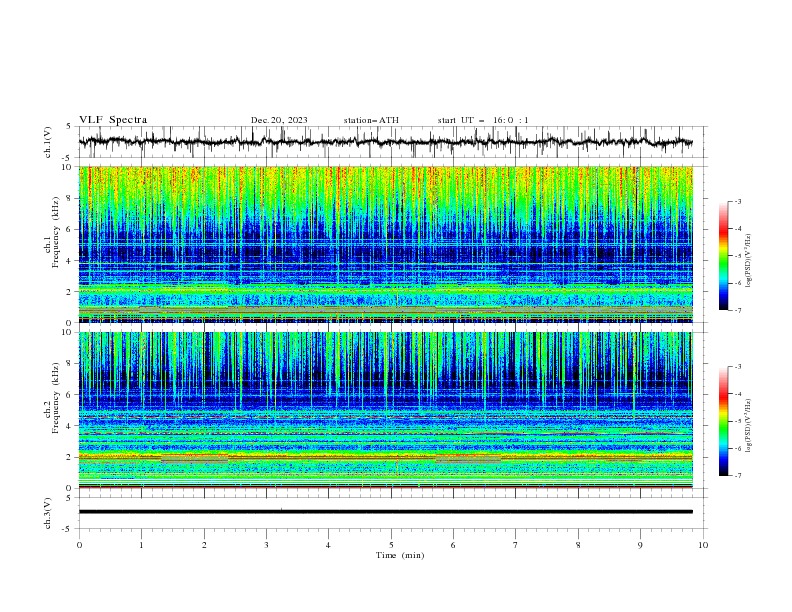The width and height of the screenshot is (792, 612).
Task: Click time axis tick label "9"
Action: (640, 545)
